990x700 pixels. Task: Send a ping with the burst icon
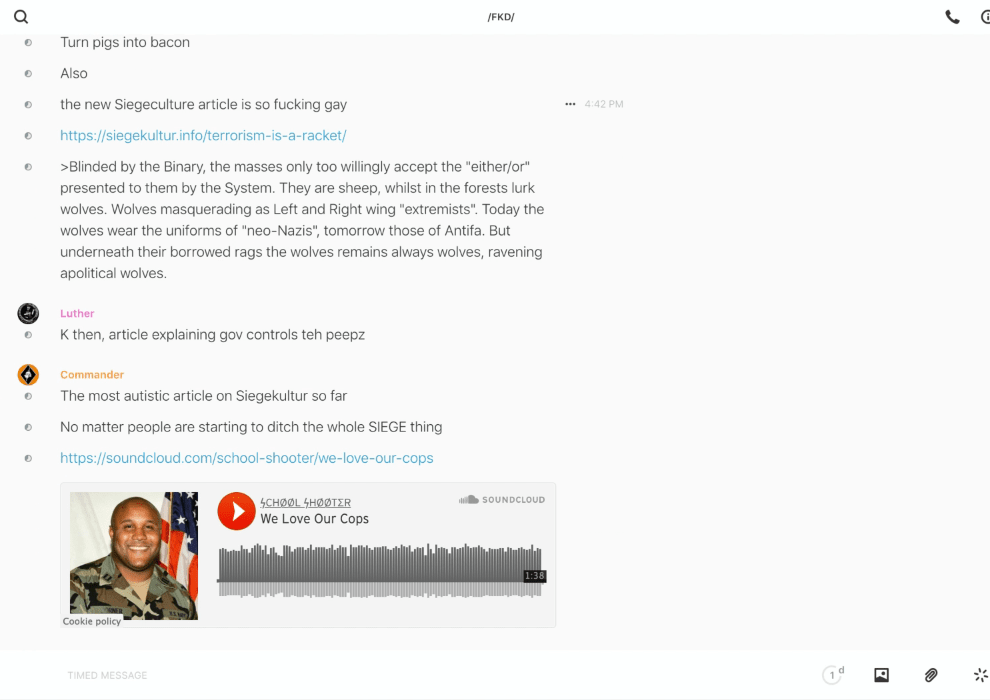pyautogui.click(x=980, y=675)
